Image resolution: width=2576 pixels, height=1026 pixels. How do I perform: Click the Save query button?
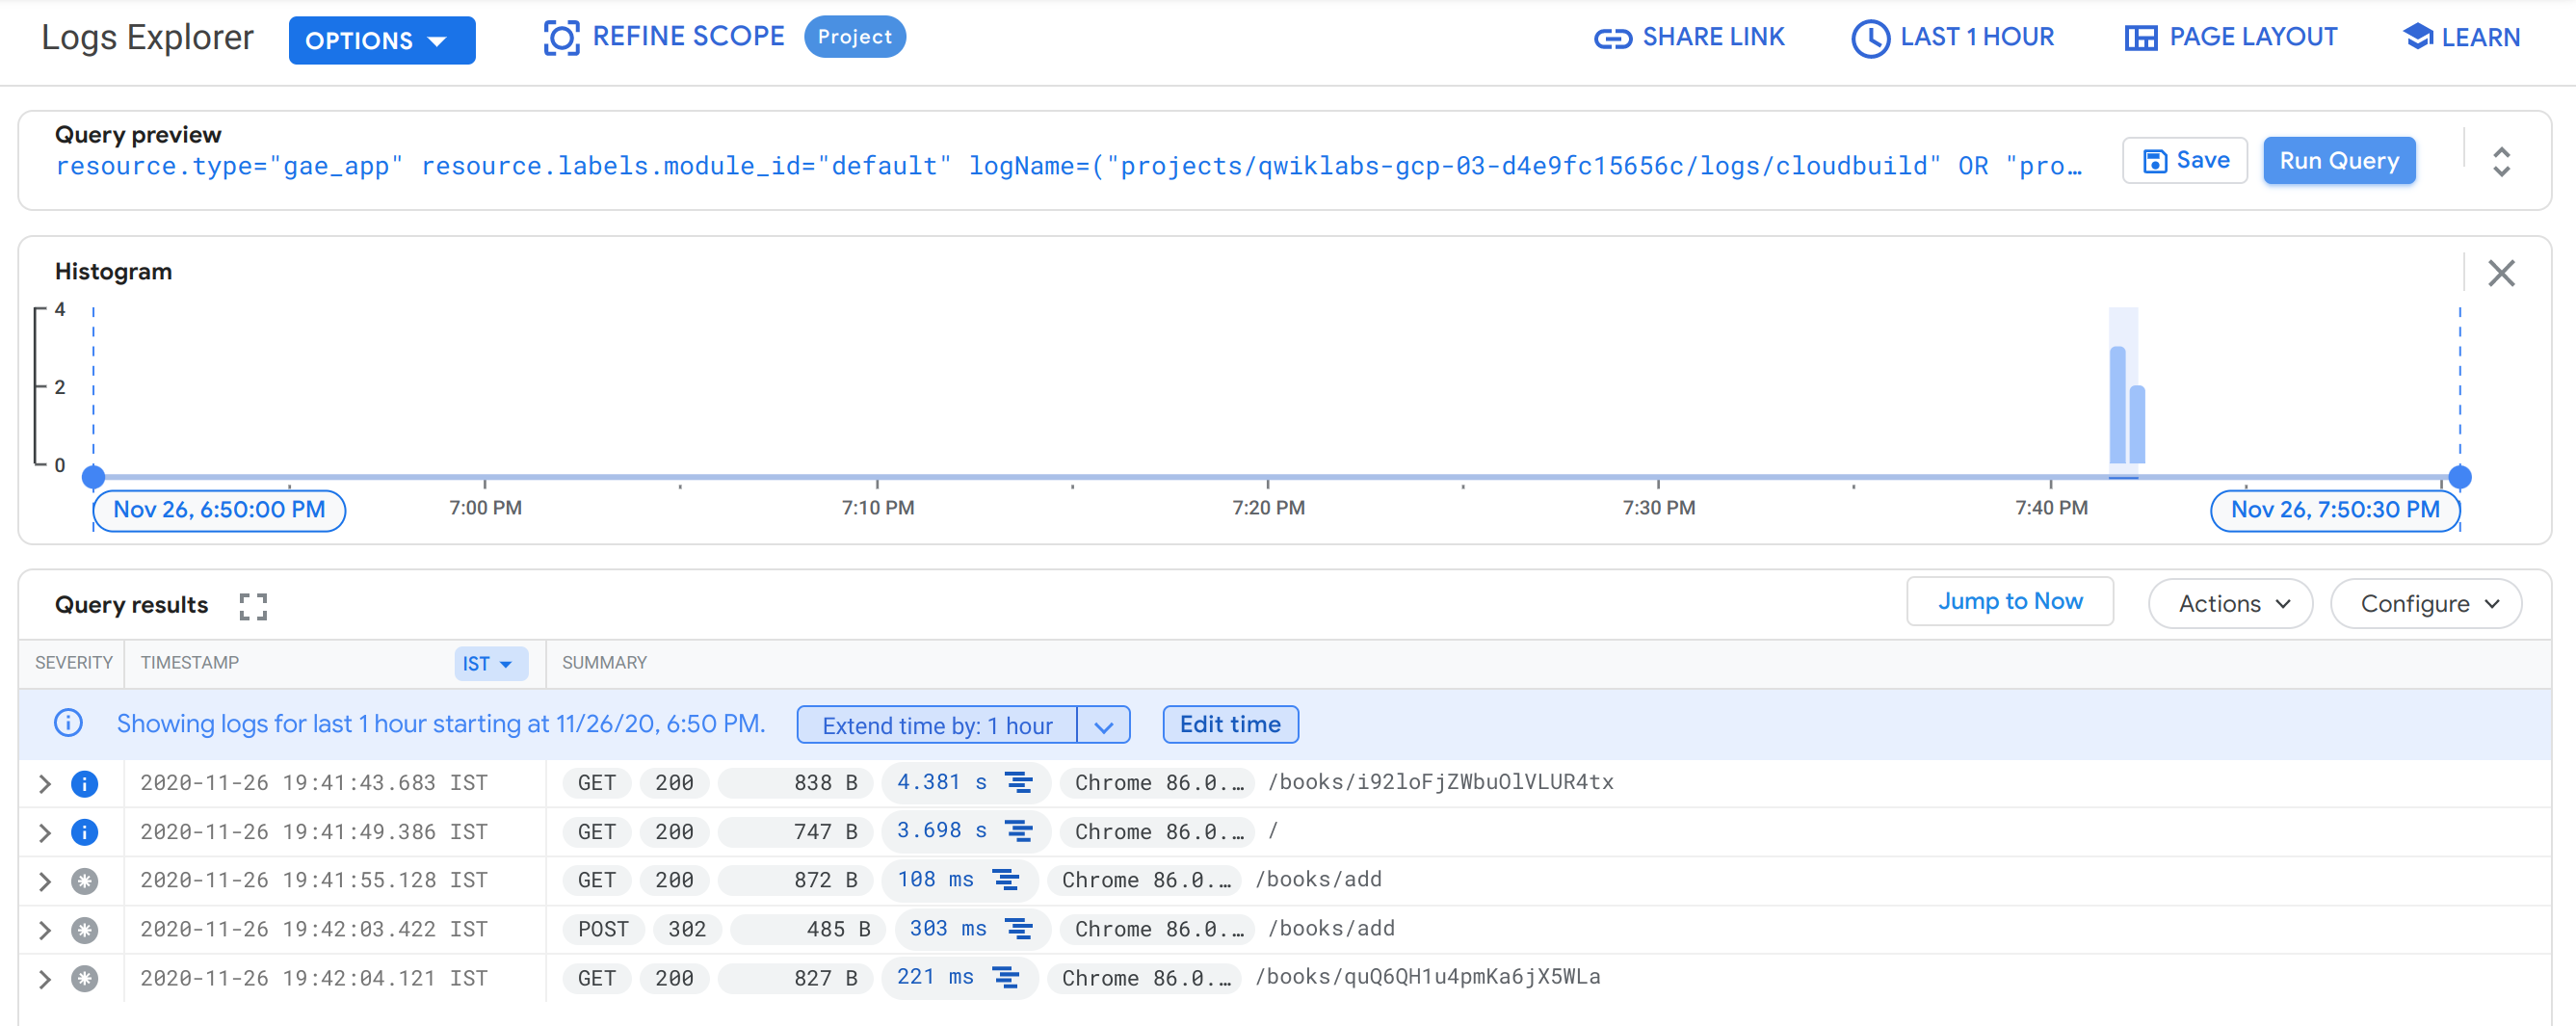[2184, 160]
